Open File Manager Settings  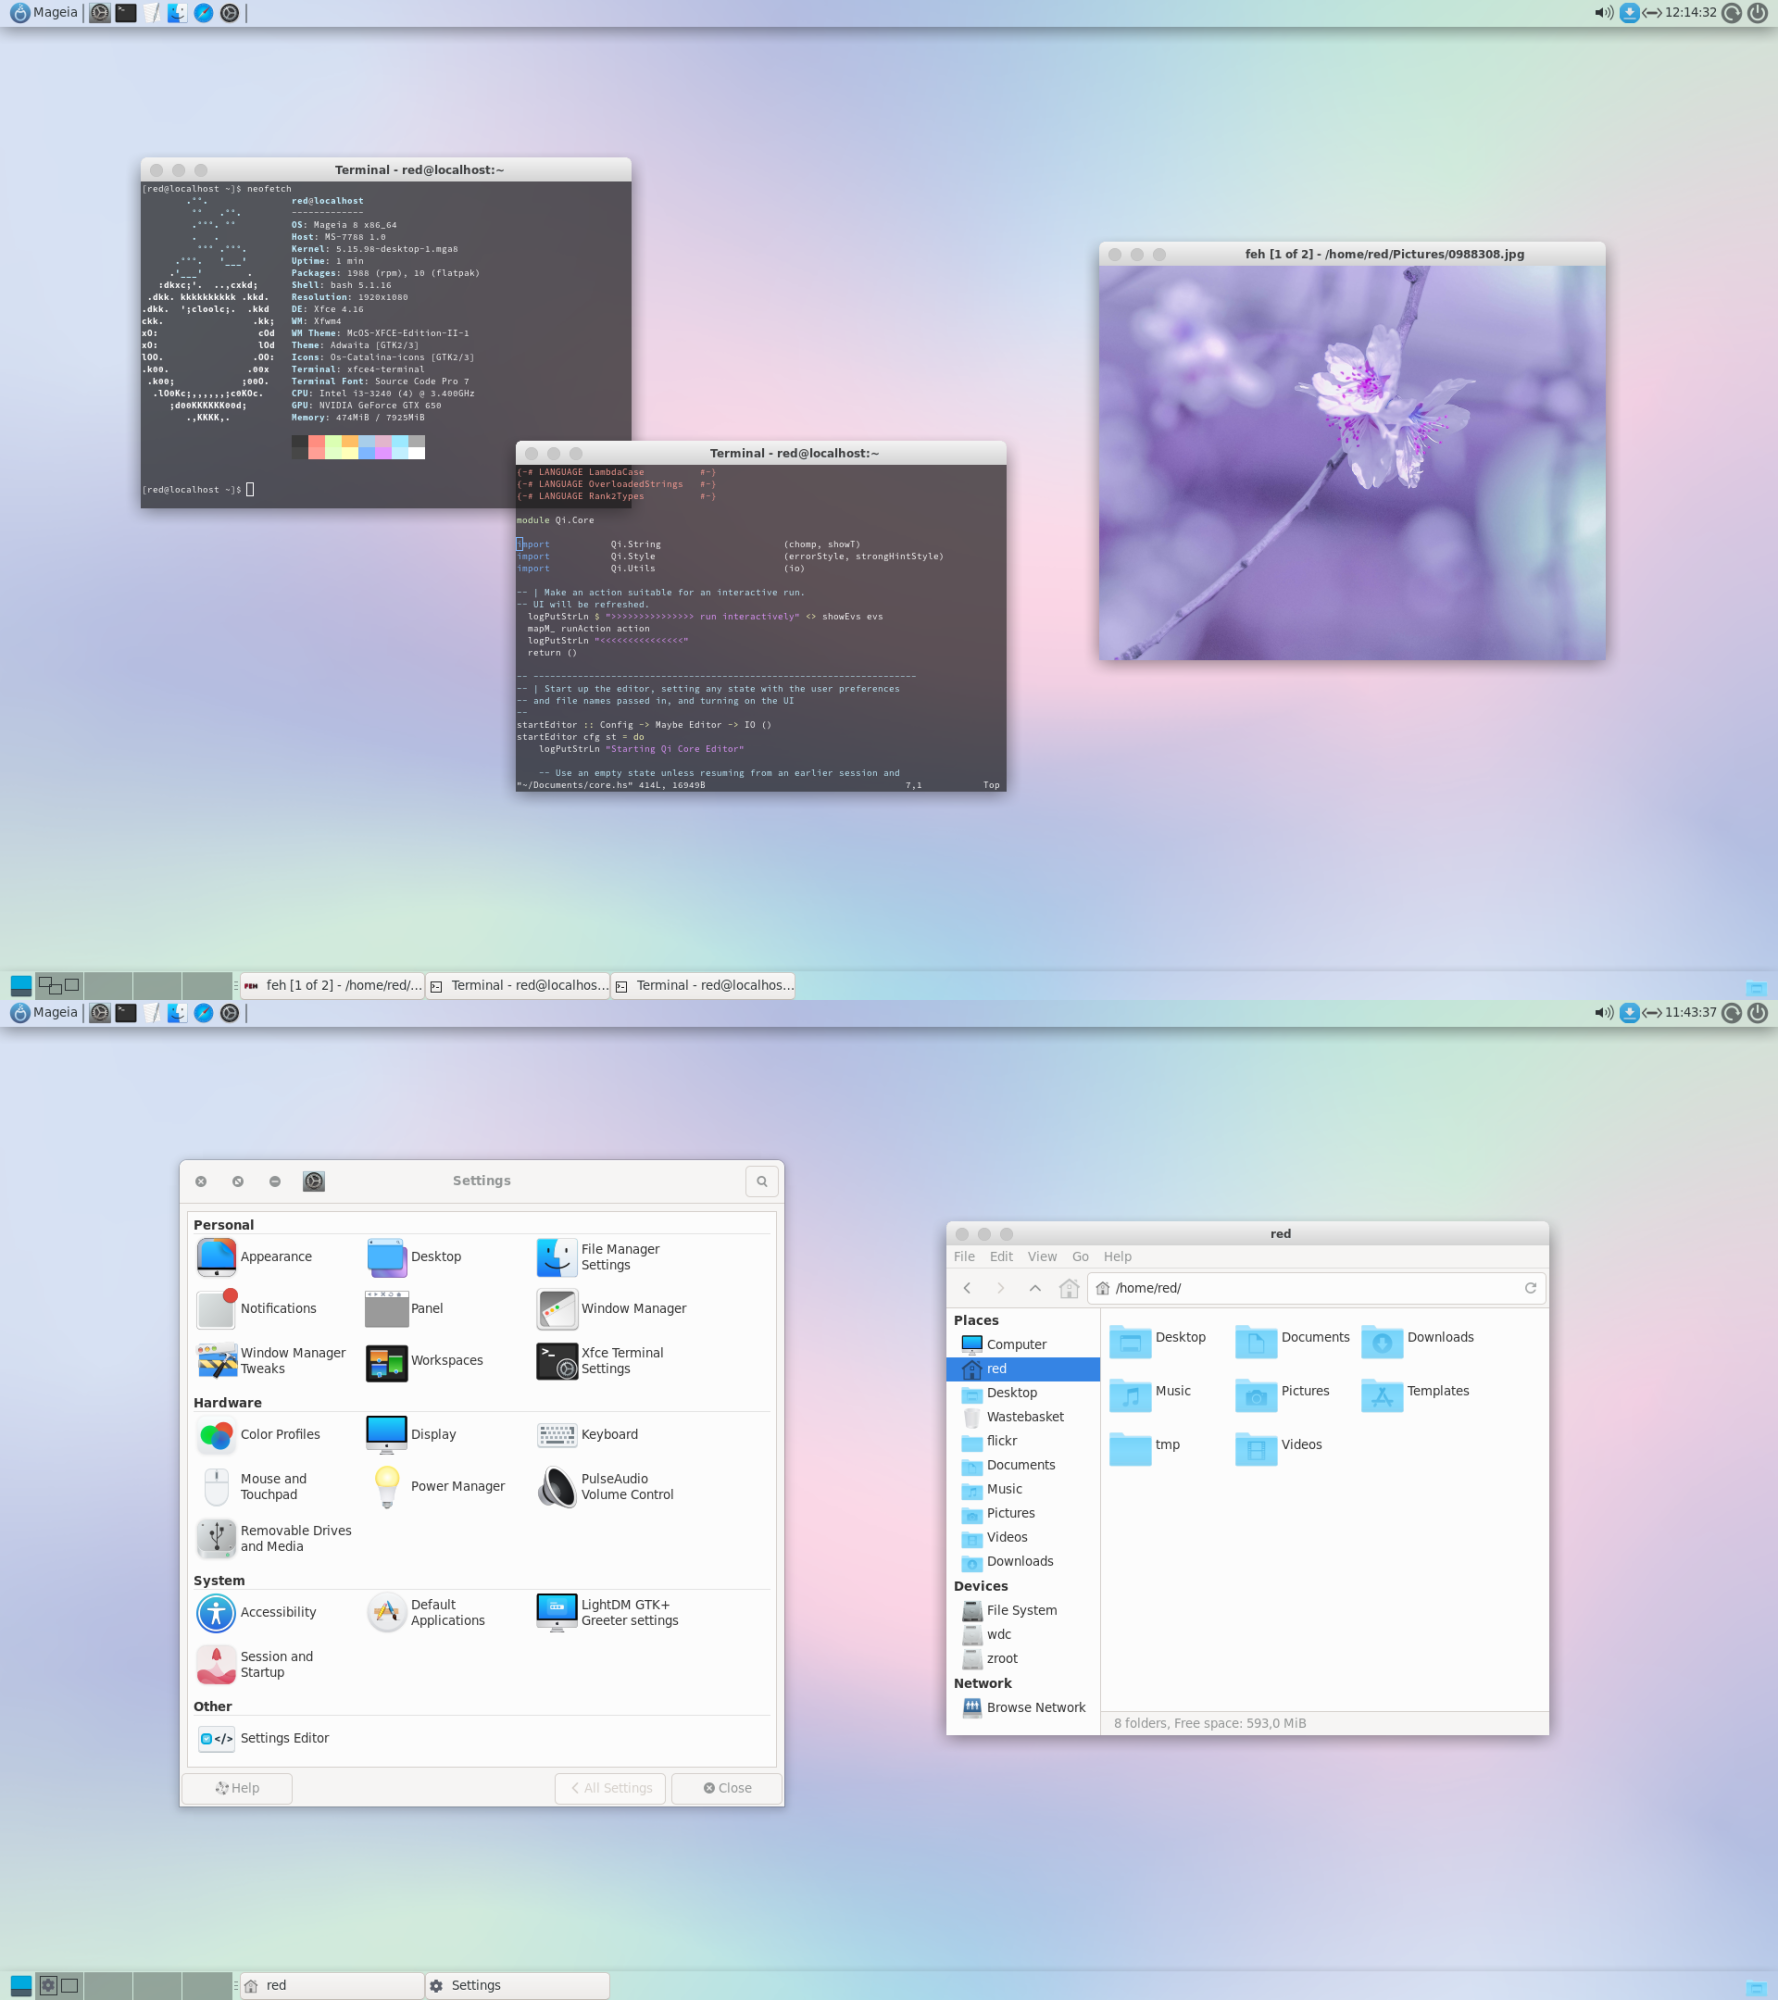coord(598,1257)
